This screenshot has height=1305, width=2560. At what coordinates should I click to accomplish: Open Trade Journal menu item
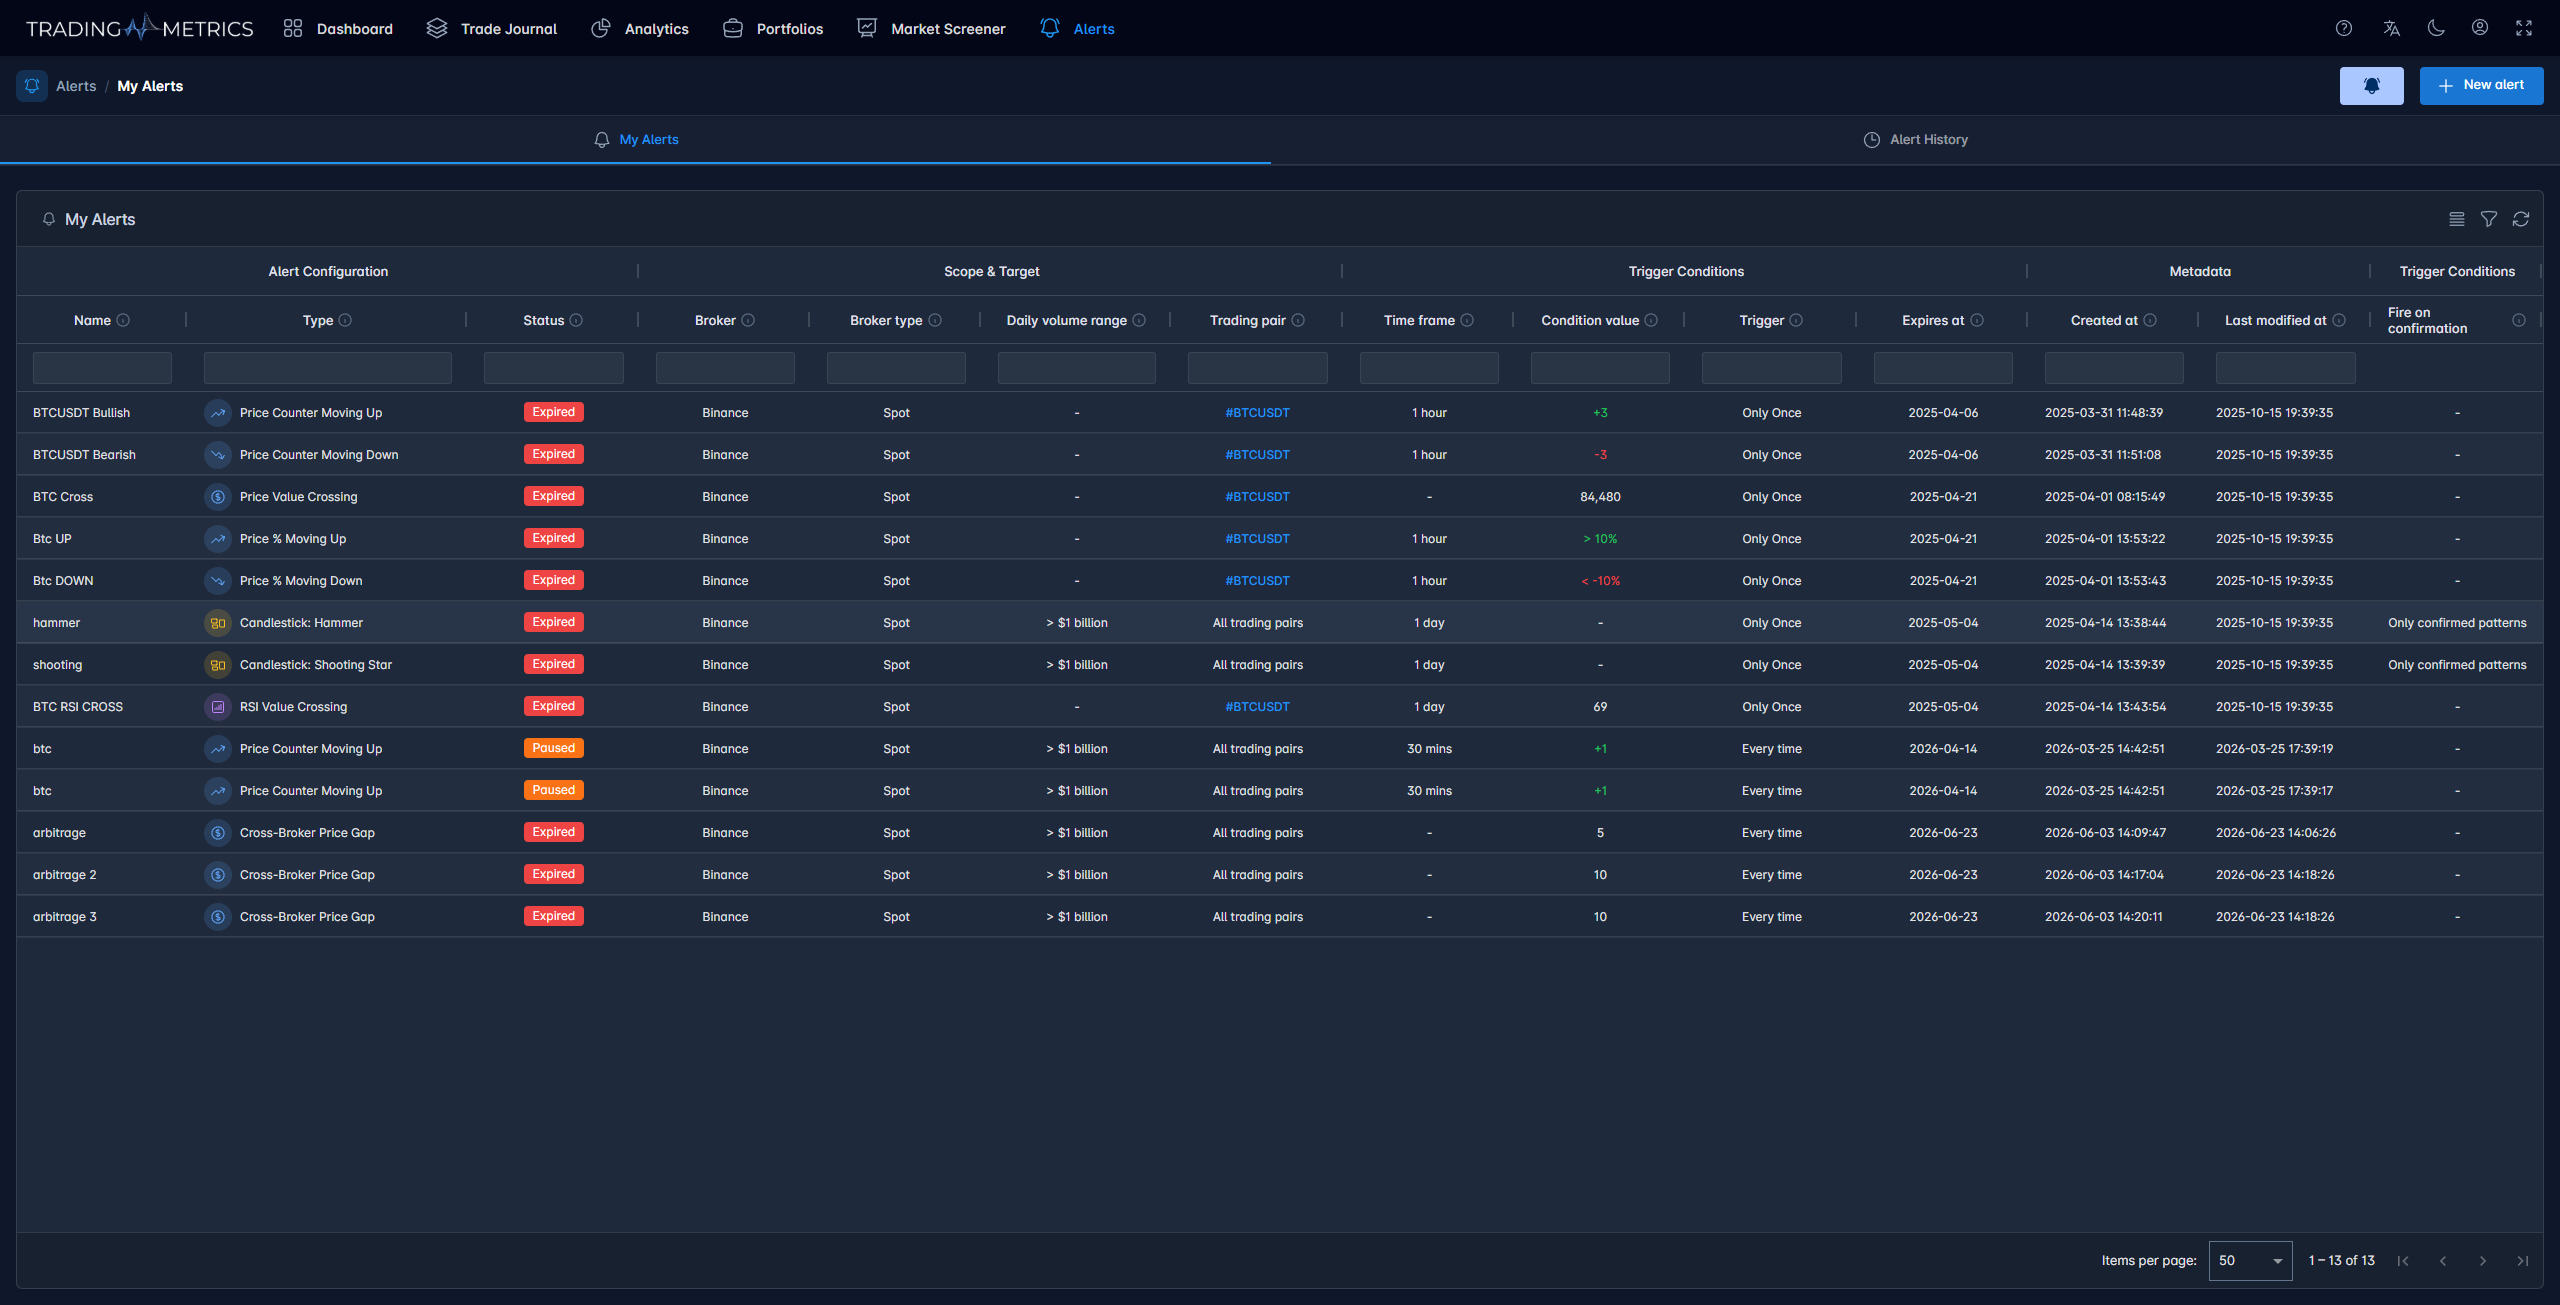(x=492, y=29)
